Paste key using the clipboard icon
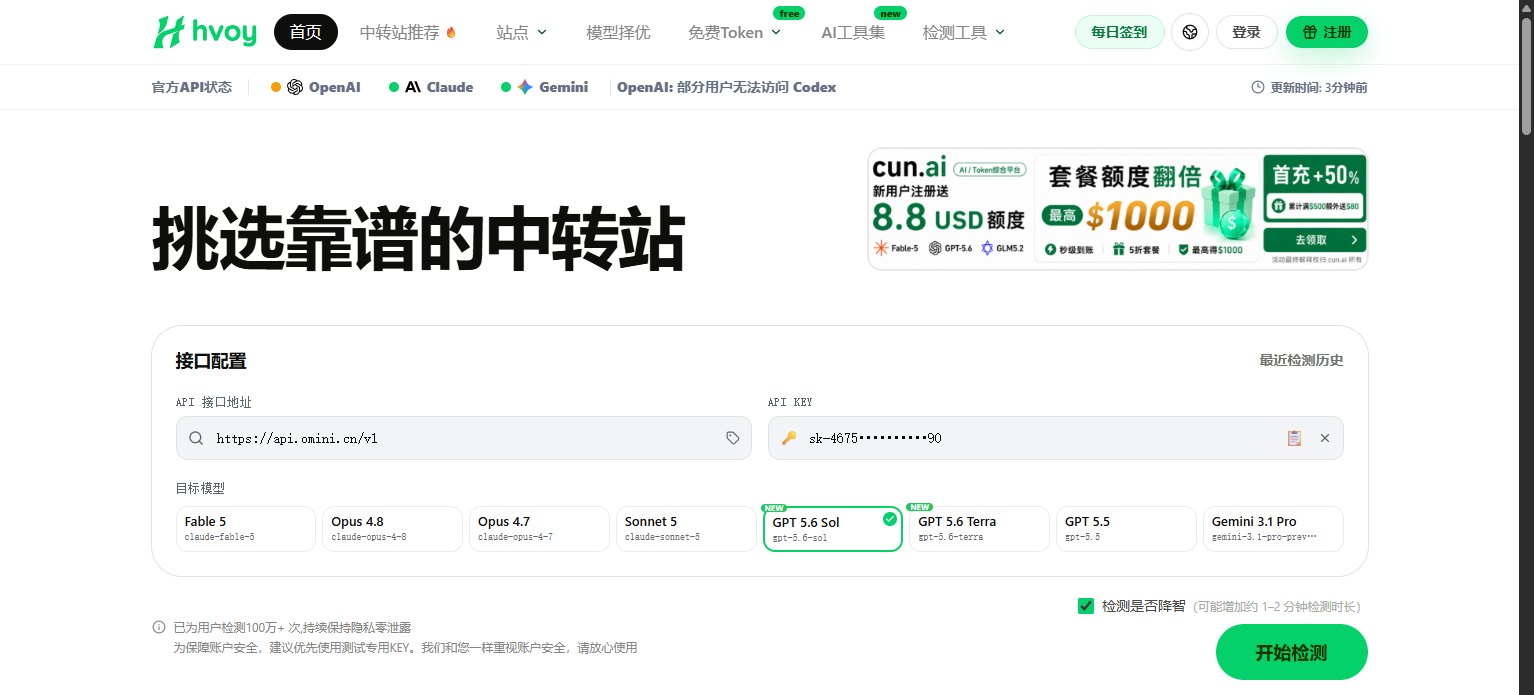Image resolution: width=1534 pixels, height=695 pixels. pos(1294,438)
